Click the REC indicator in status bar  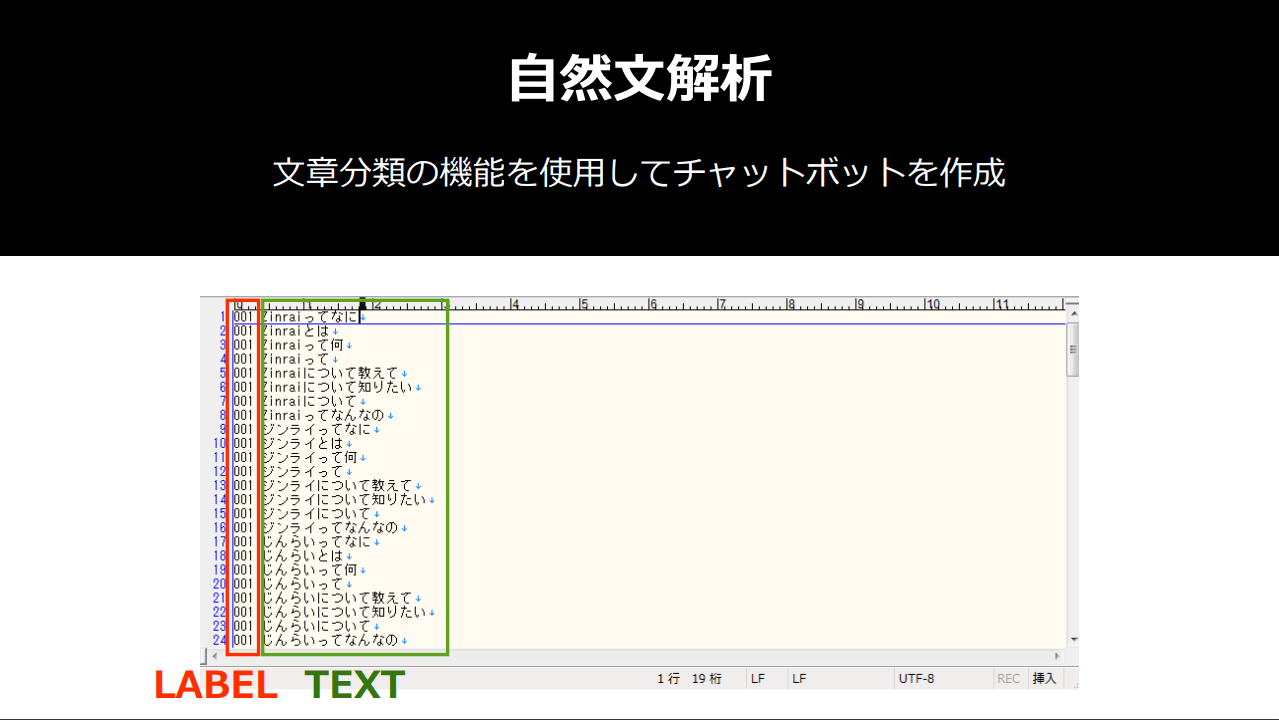tap(1008, 678)
